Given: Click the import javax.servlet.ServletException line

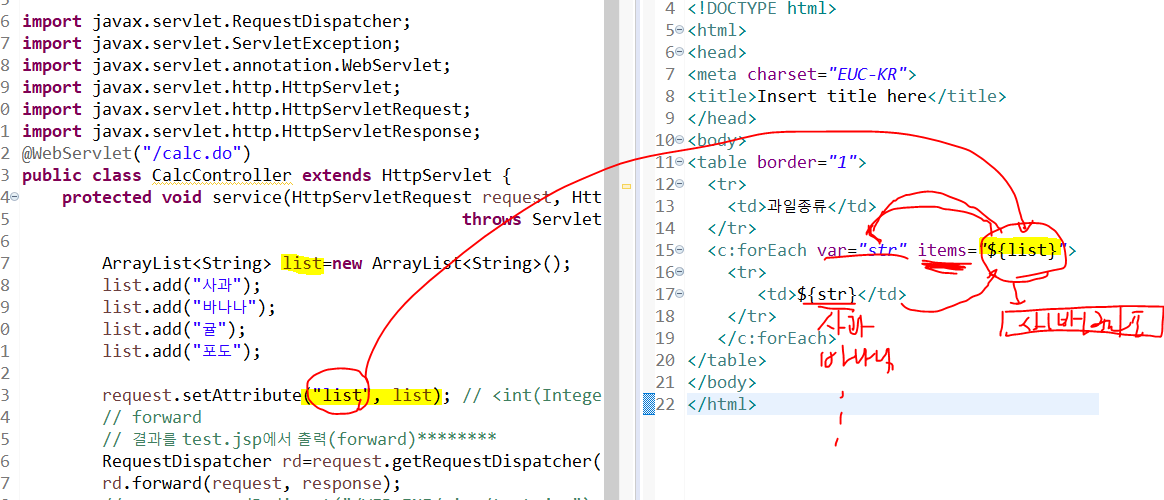Looking at the screenshot, I should (212, 44).
